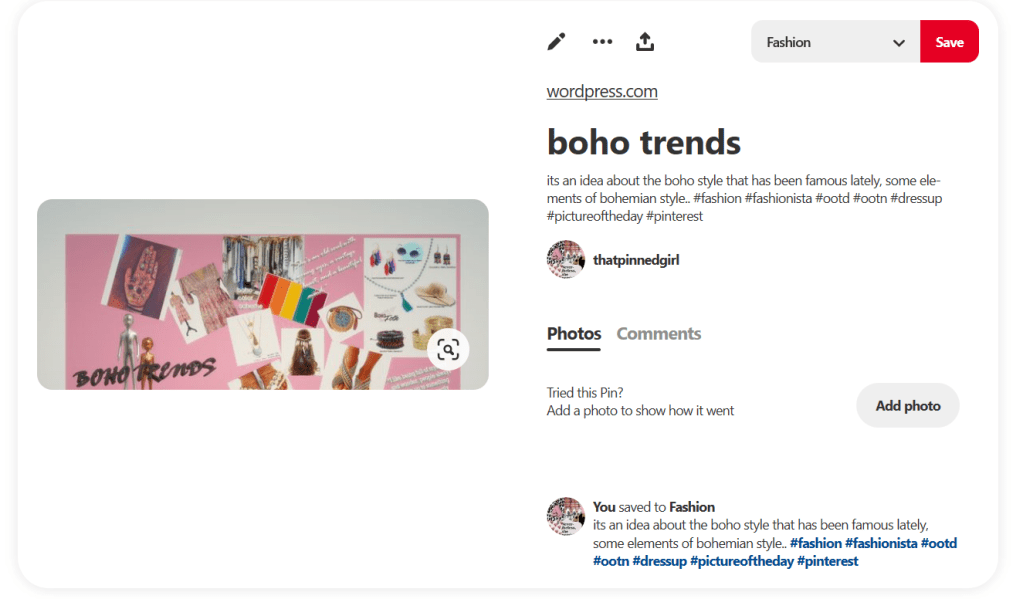Open the three-dot more options menu
Image resolution: width=1023 pixels, height=599 pixels.
tap(602, 42)
